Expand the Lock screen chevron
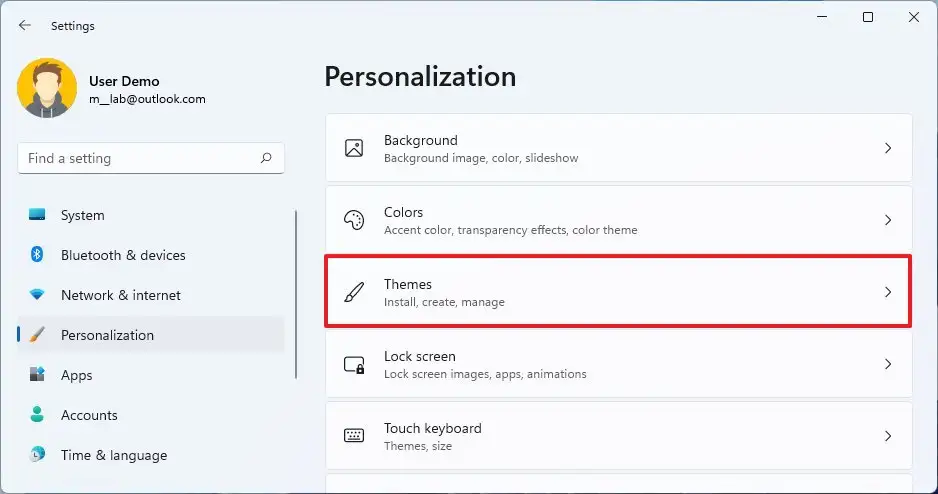Viewport: 938px width, 494px height. [x=887, y=364]
